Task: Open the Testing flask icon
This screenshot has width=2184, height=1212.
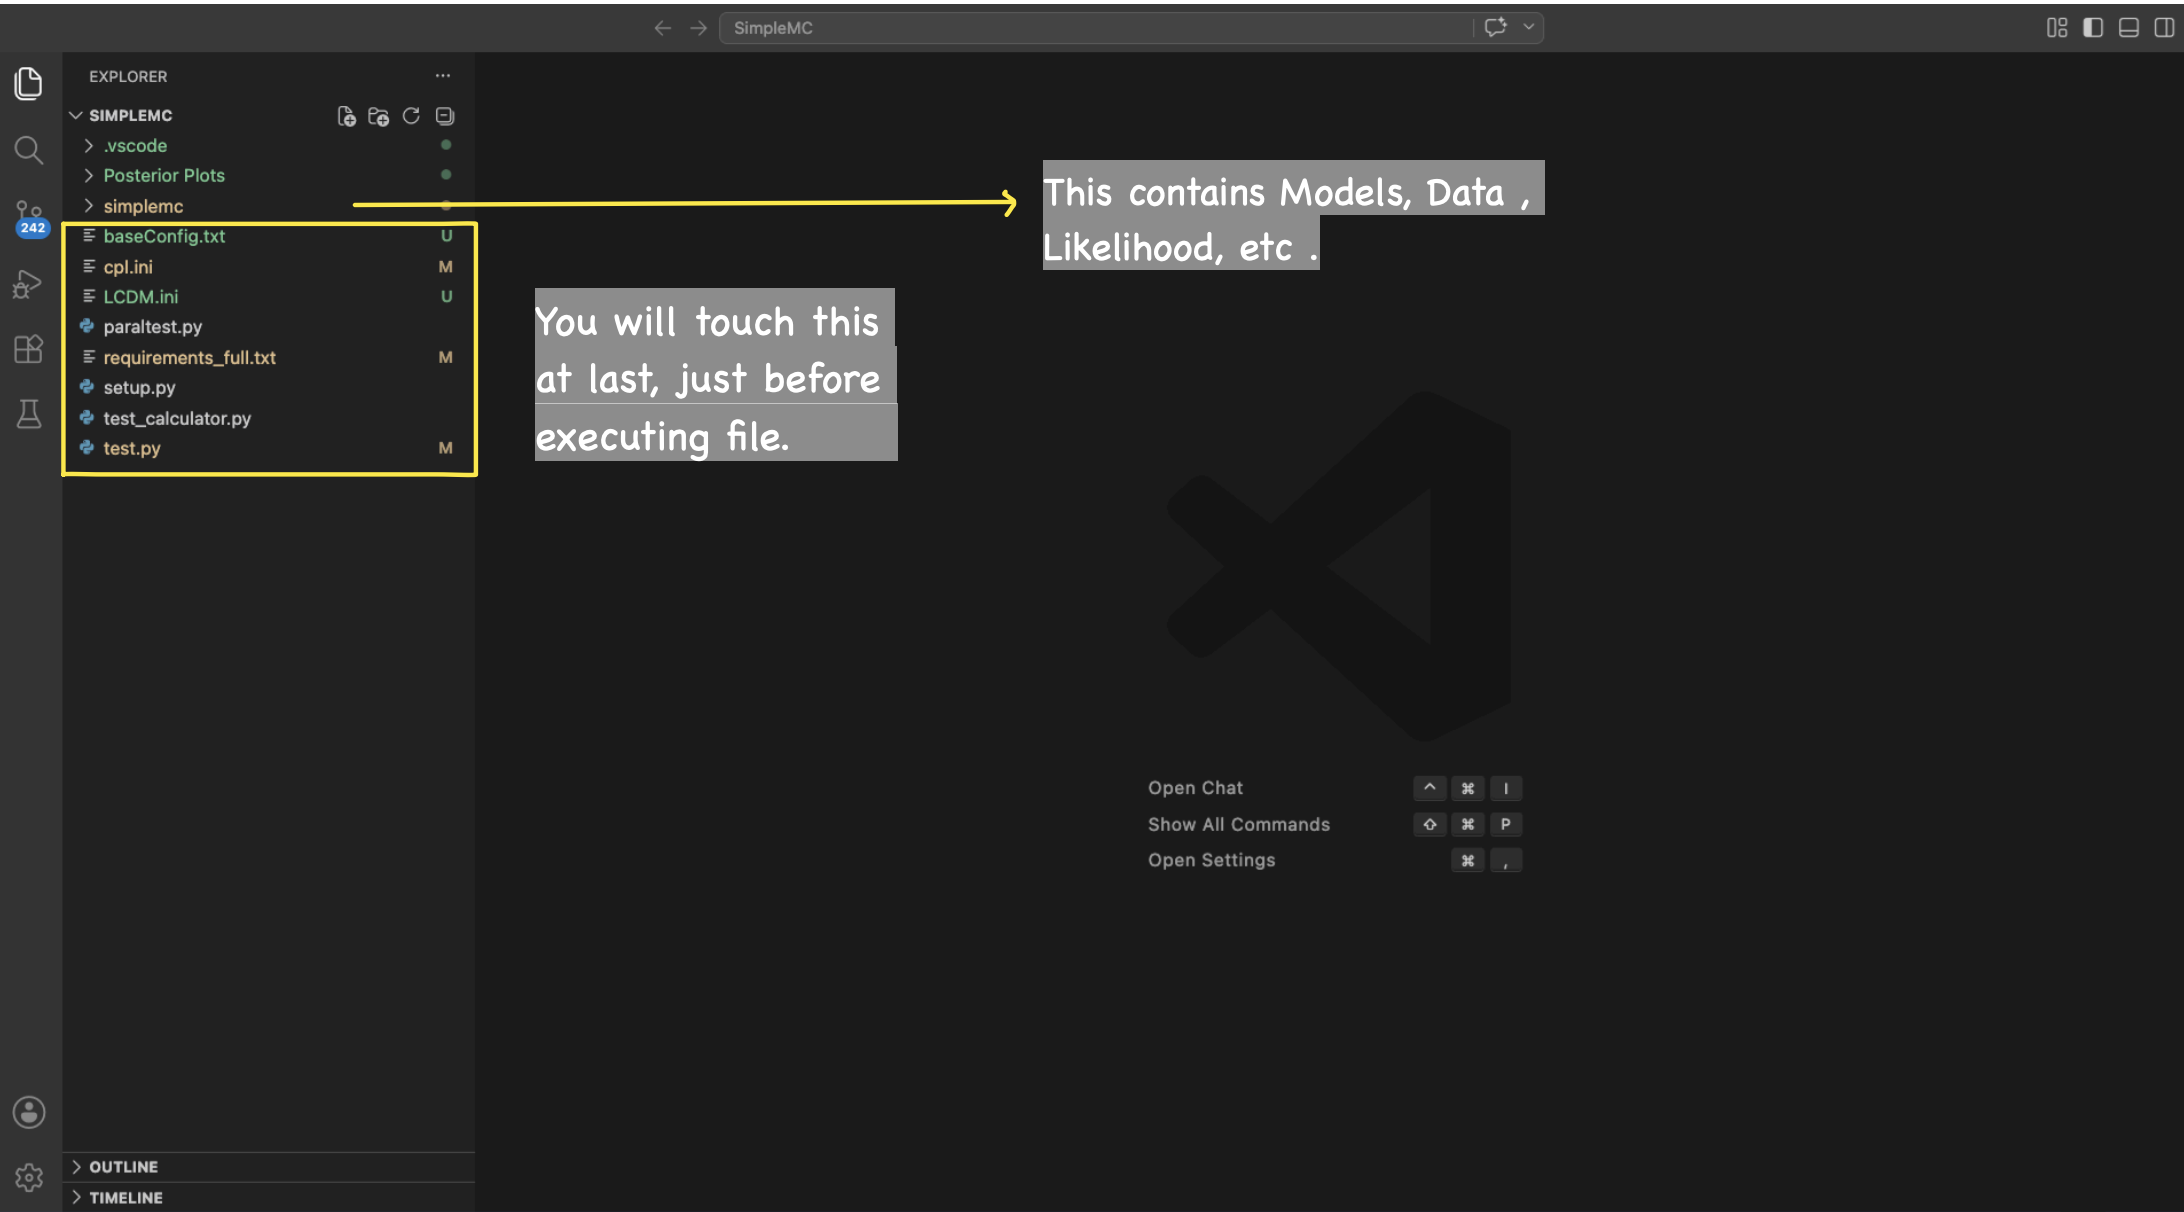Action: pyautogui.click(x=29, y=414)
